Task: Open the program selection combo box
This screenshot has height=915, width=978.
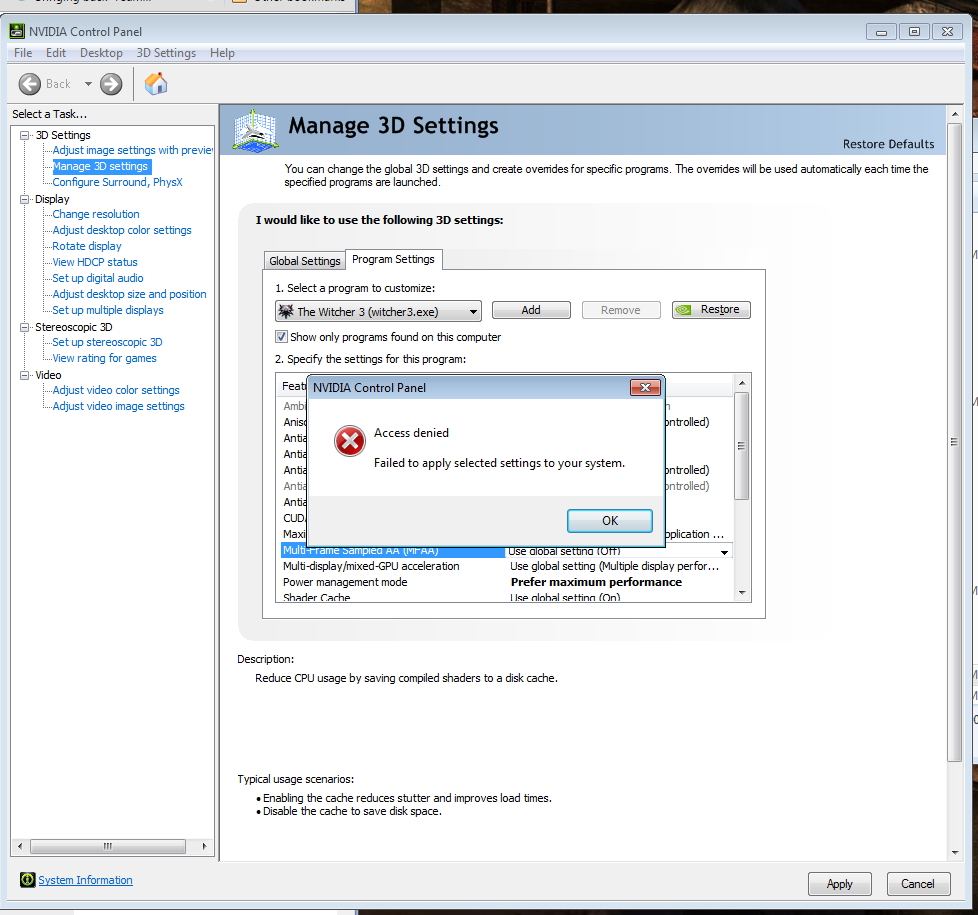Action: pos(378,311)
